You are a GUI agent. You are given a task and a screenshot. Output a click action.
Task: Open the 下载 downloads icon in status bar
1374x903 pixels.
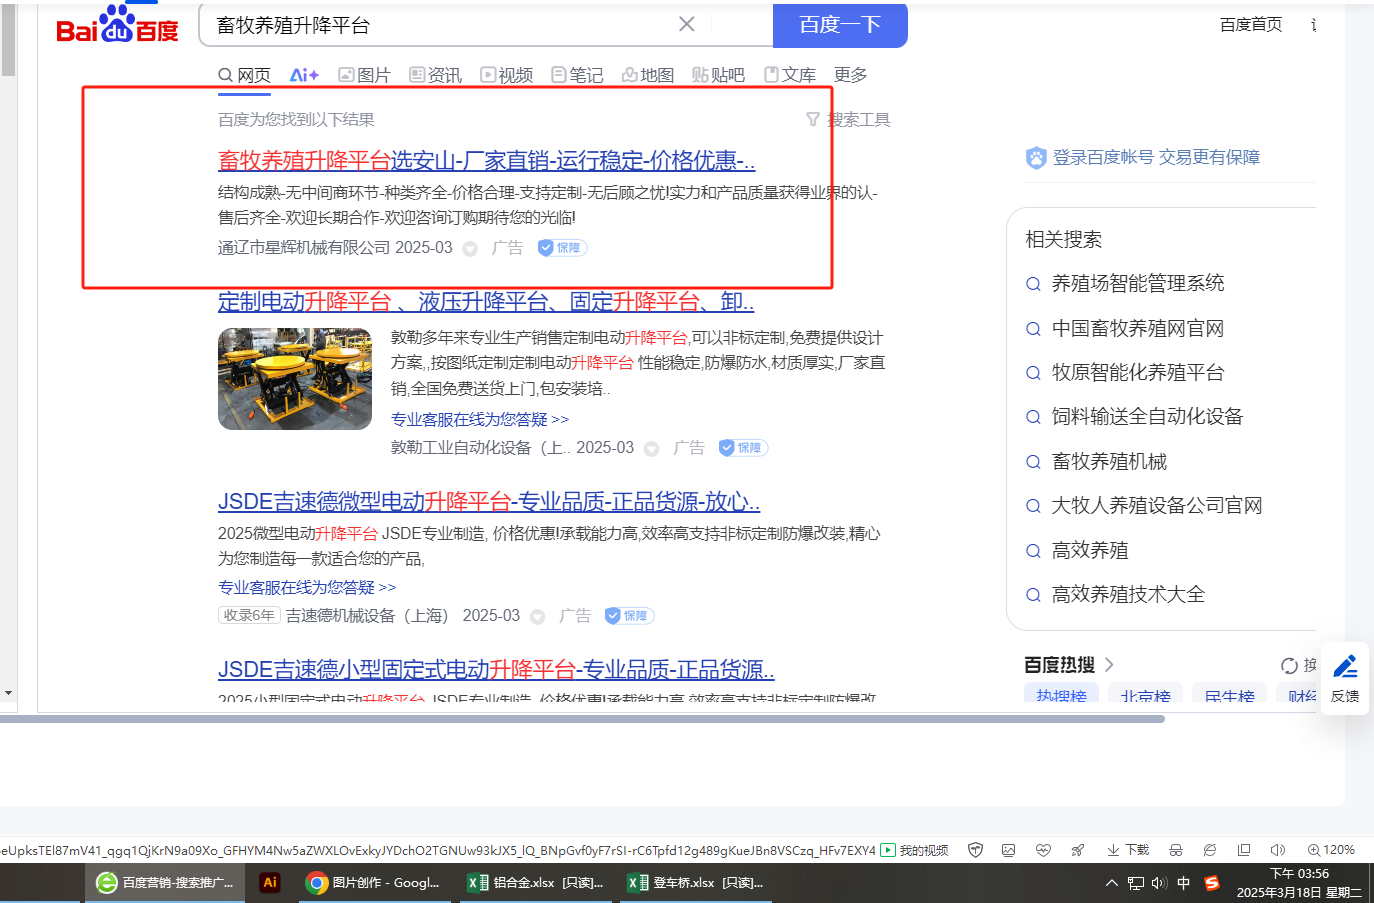(x=1128, y=850)
